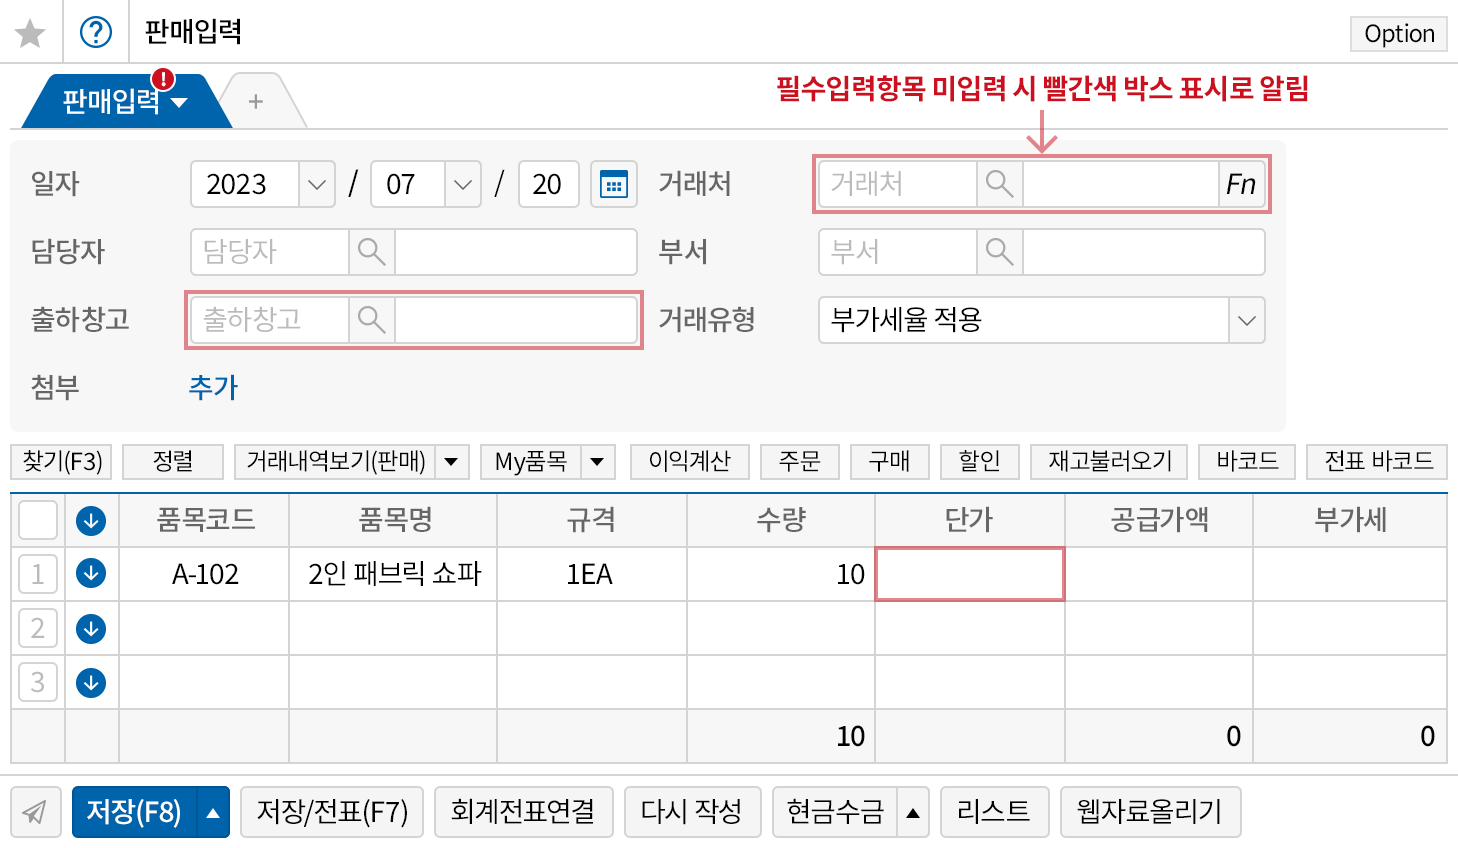
Task: Open the help question mark icon
Action: click(96, 33)
